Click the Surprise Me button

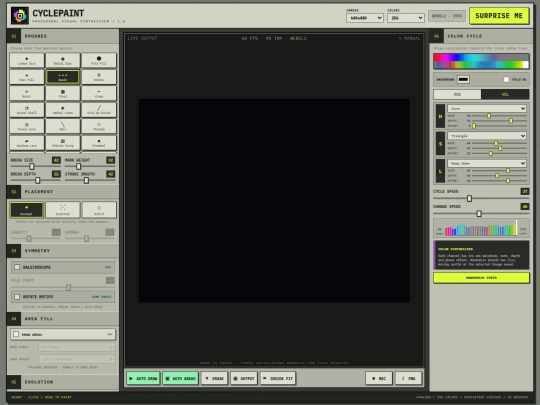(x=499, y=16)
